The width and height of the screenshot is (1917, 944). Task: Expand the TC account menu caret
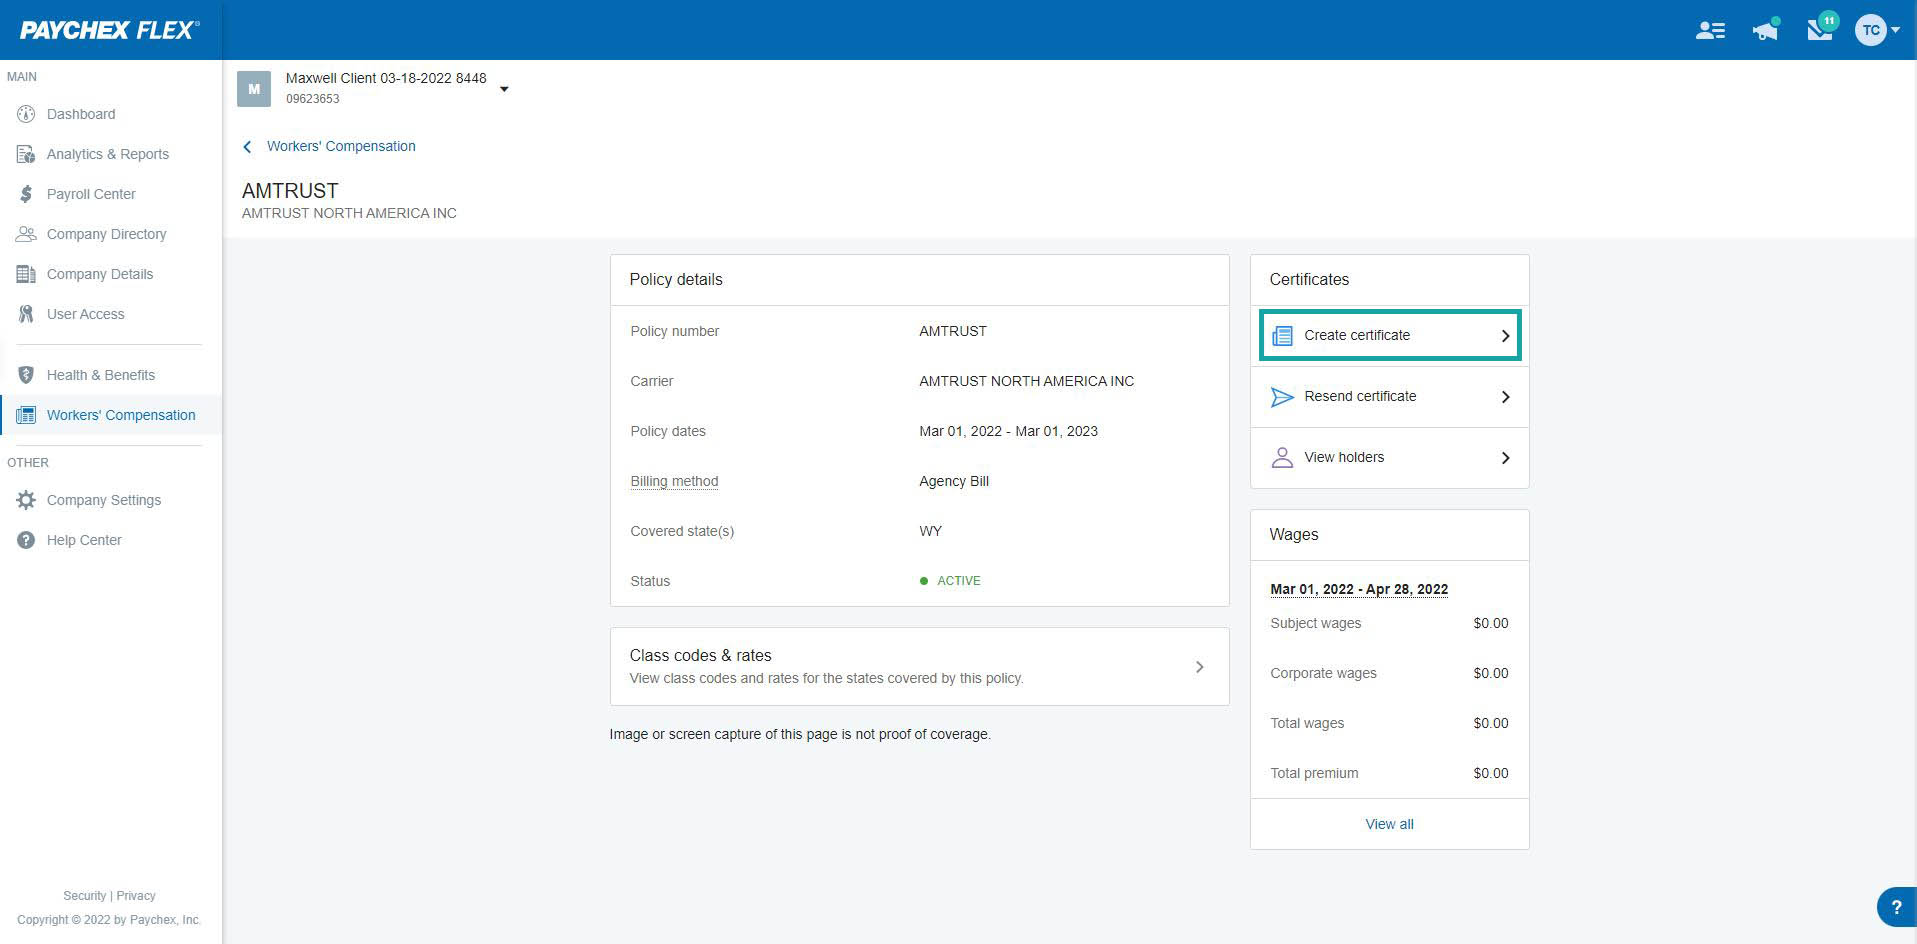(1896, 30)
